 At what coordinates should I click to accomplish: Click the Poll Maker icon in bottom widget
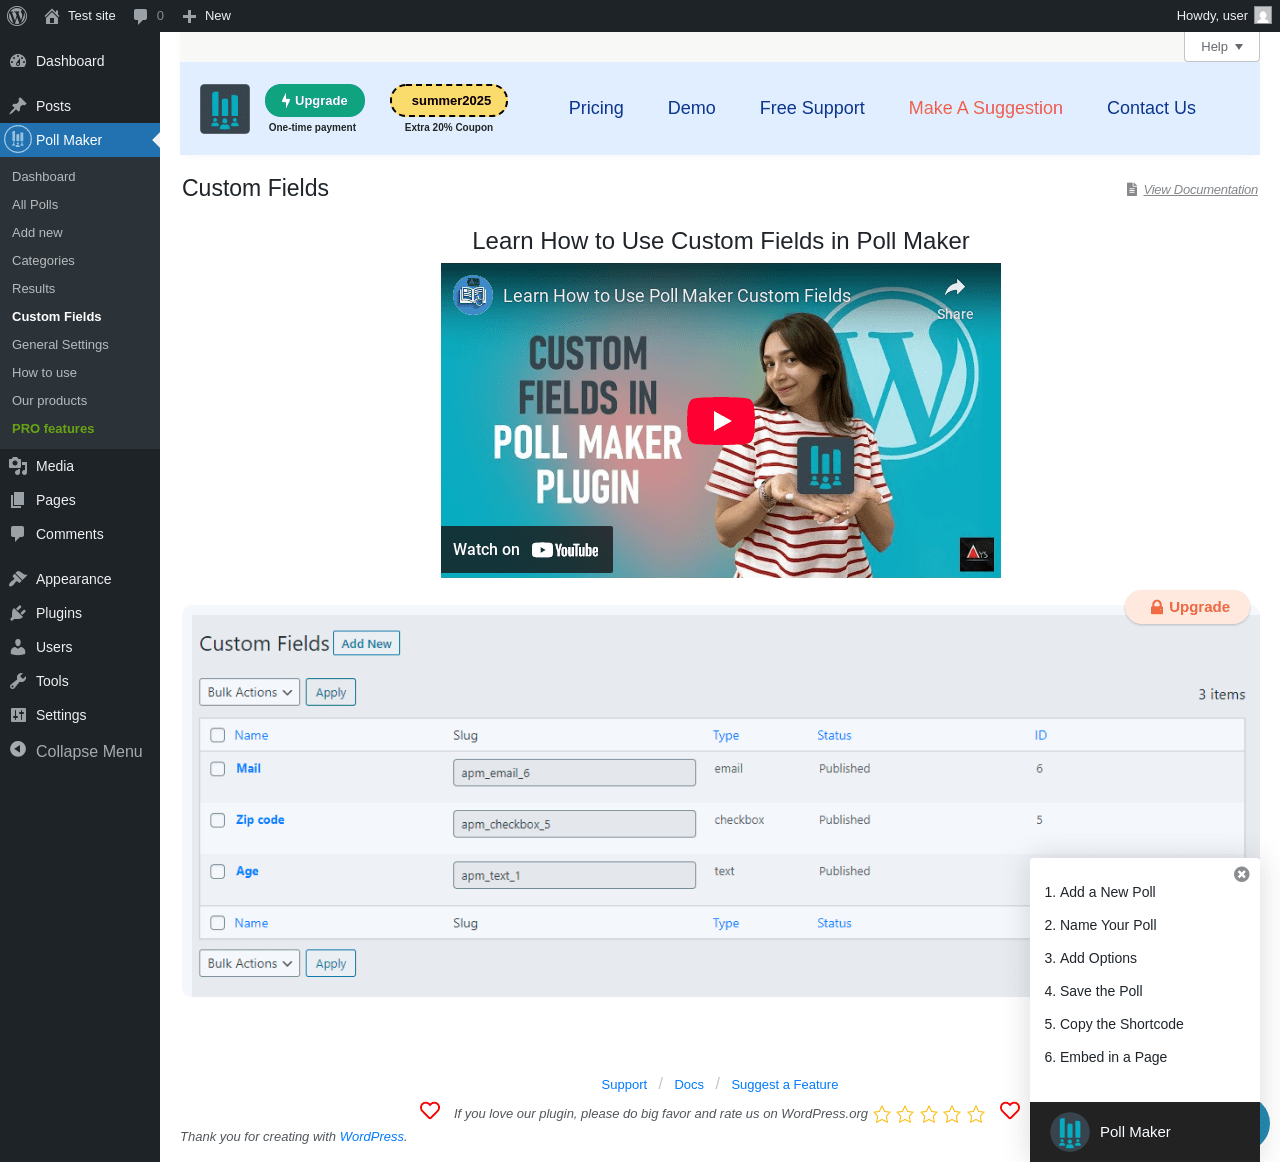[x=1070, y=1132]
